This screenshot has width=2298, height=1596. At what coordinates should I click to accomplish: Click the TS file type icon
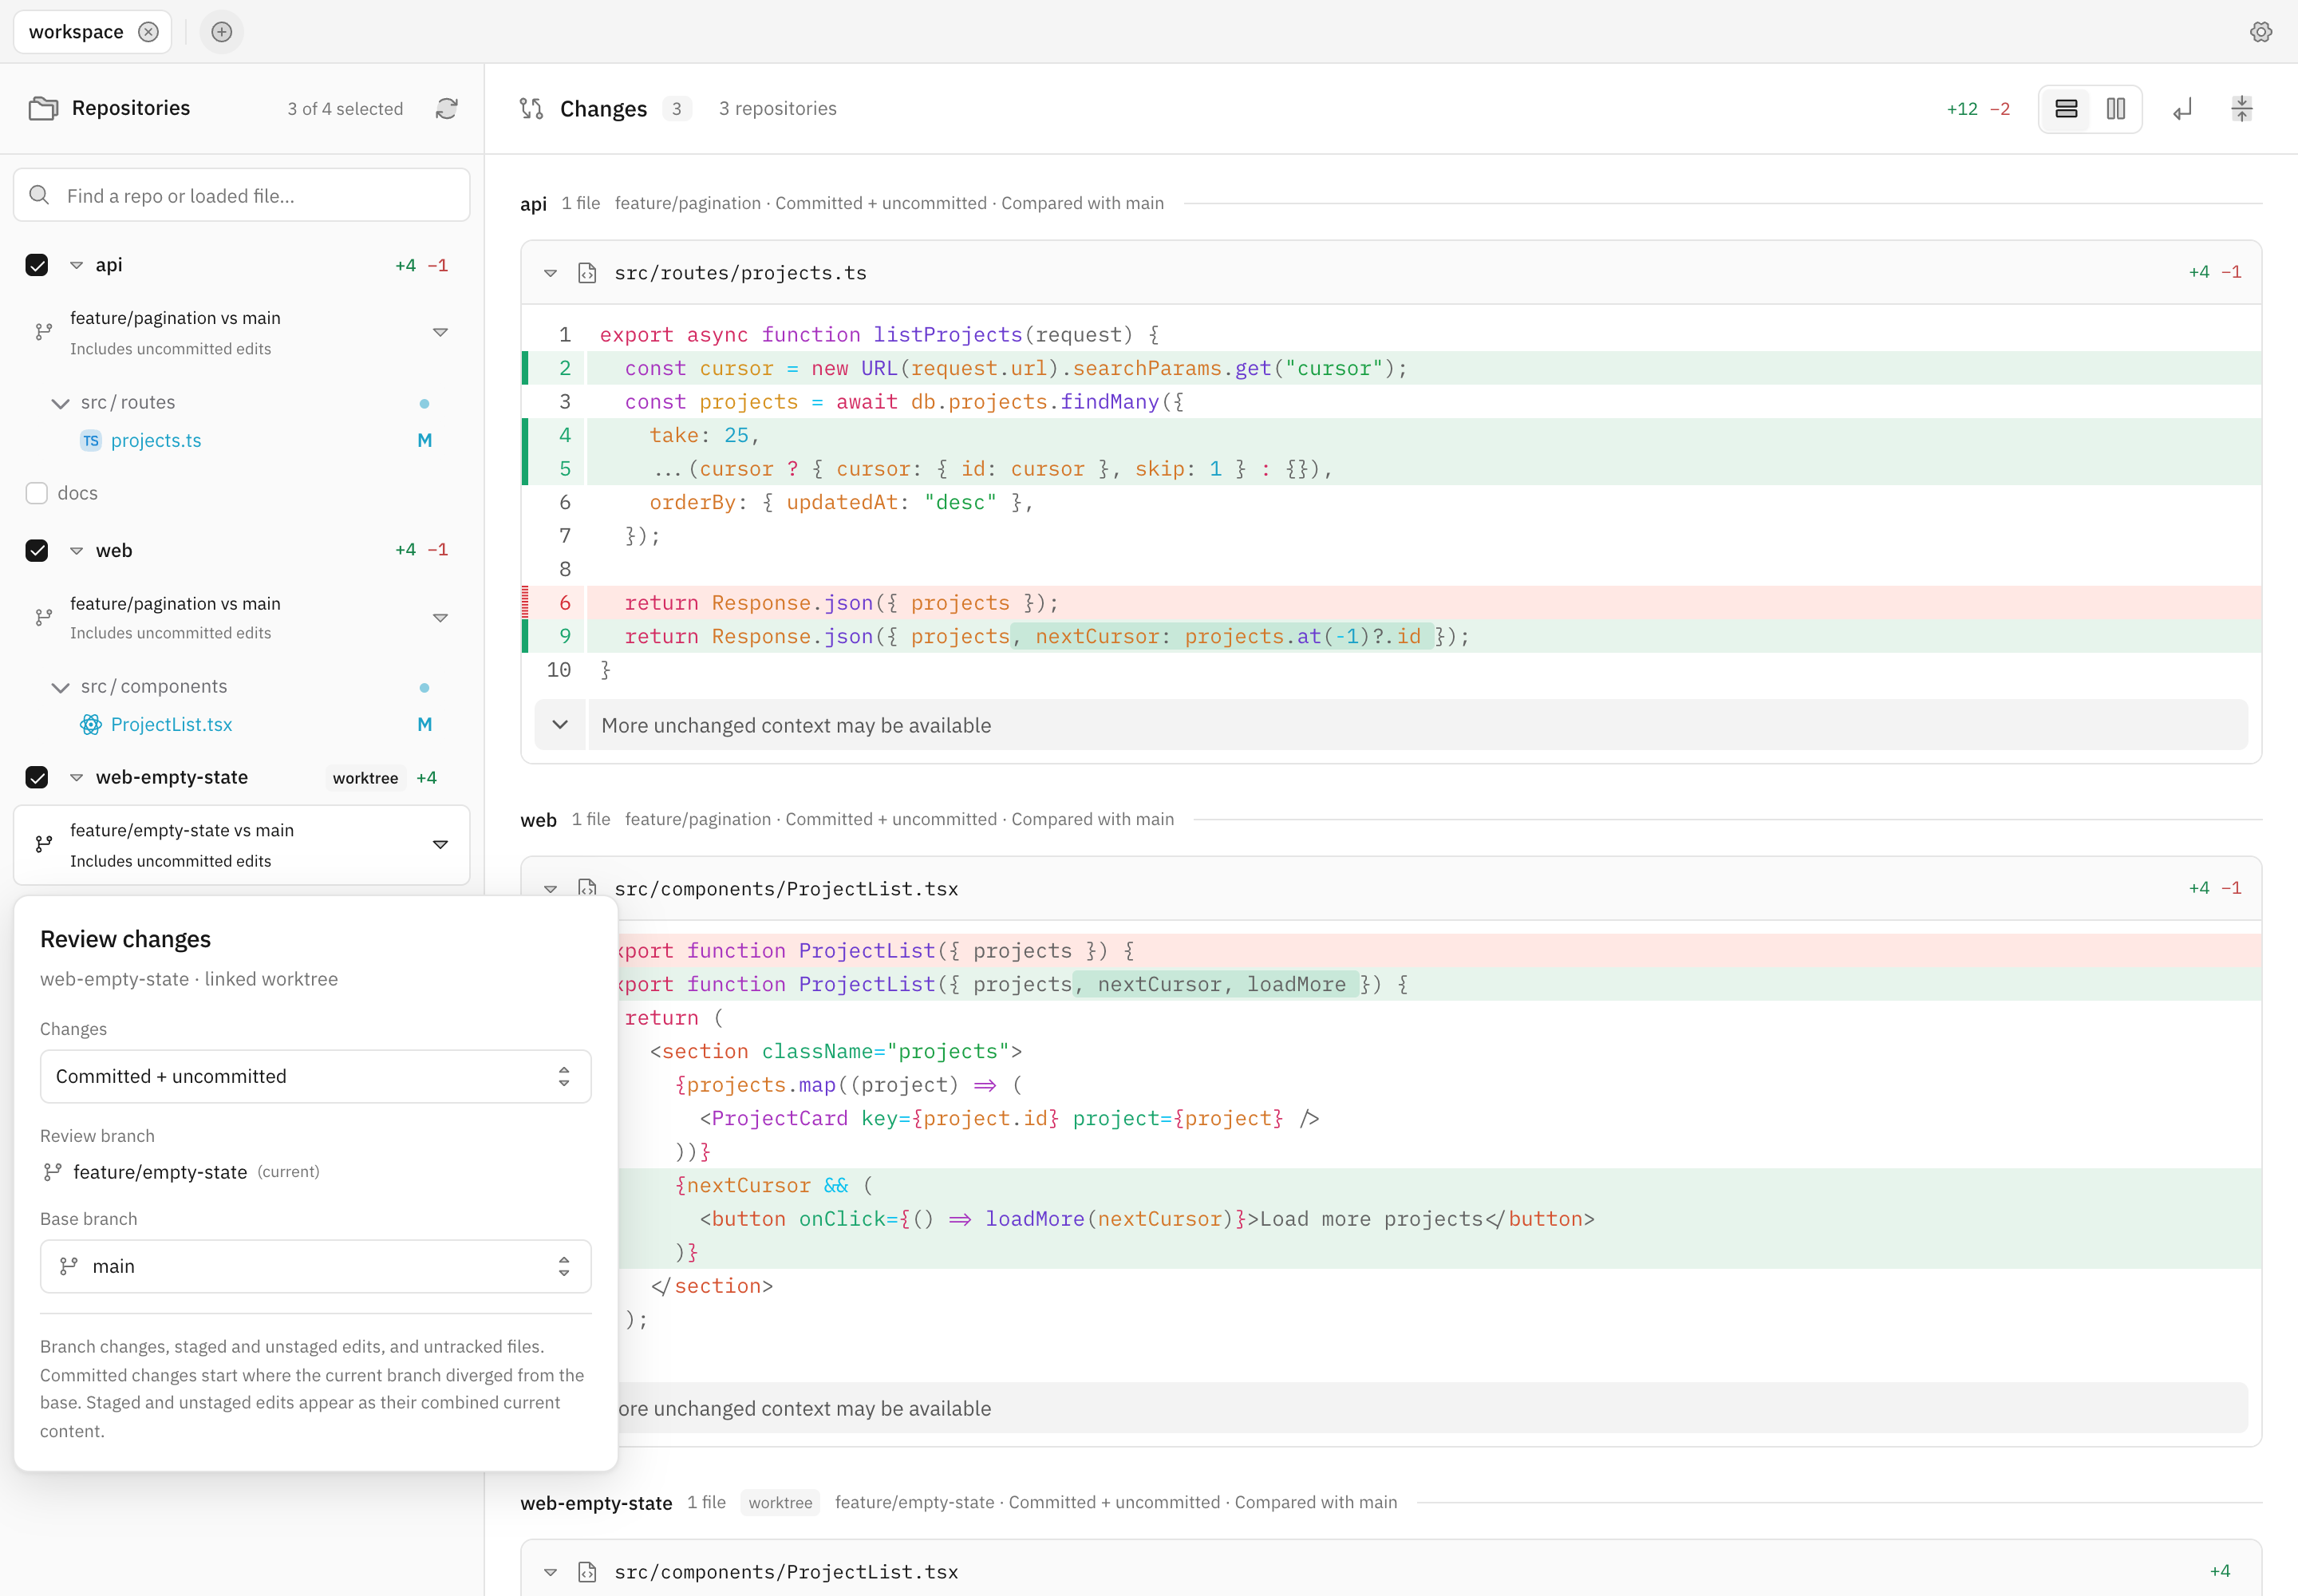pyautogui.click(x=91, y=440)
